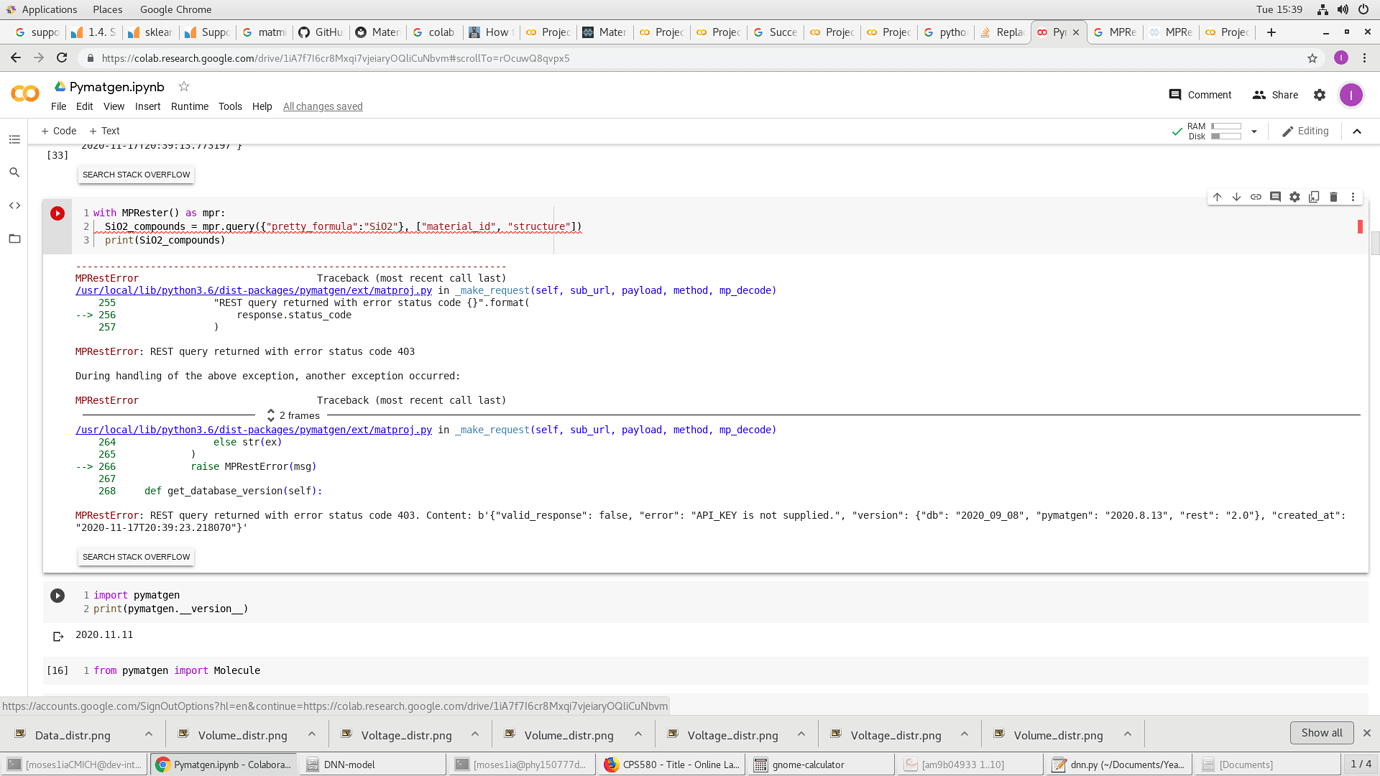Move the cell down using the arrow icon

tap(1237, 196)
